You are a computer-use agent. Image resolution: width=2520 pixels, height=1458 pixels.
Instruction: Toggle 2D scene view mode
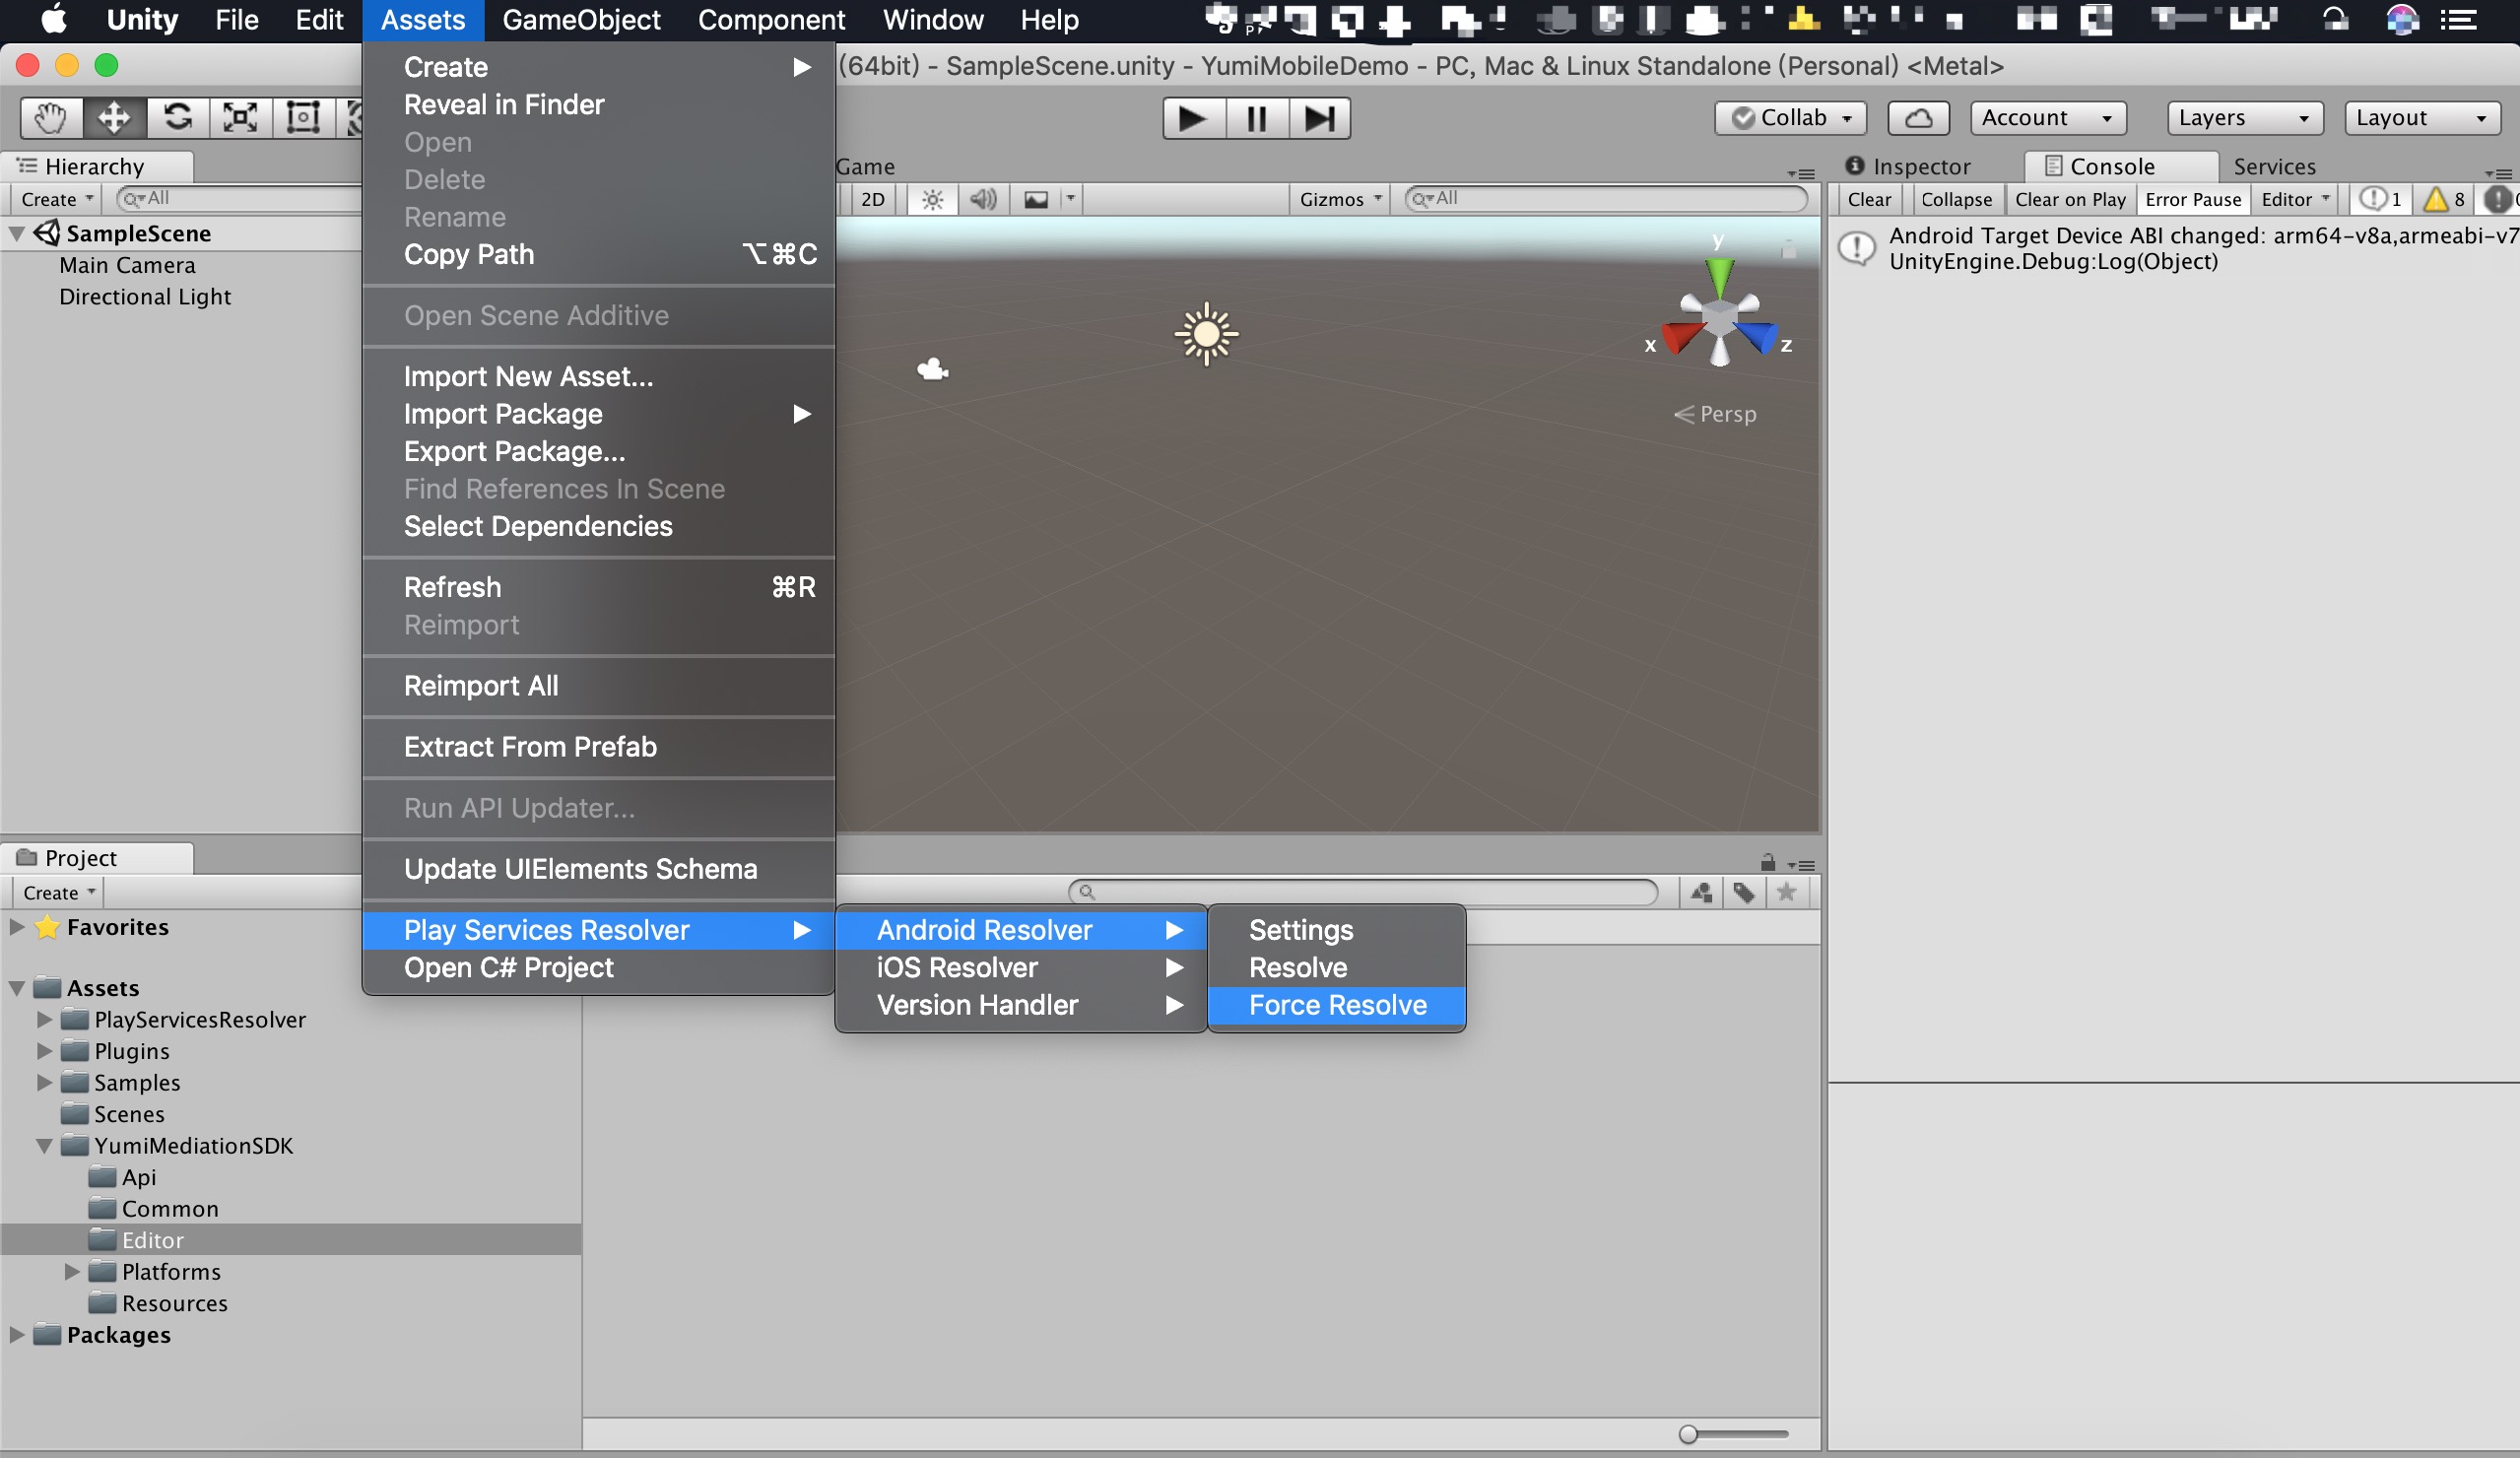tap(872, 199)
